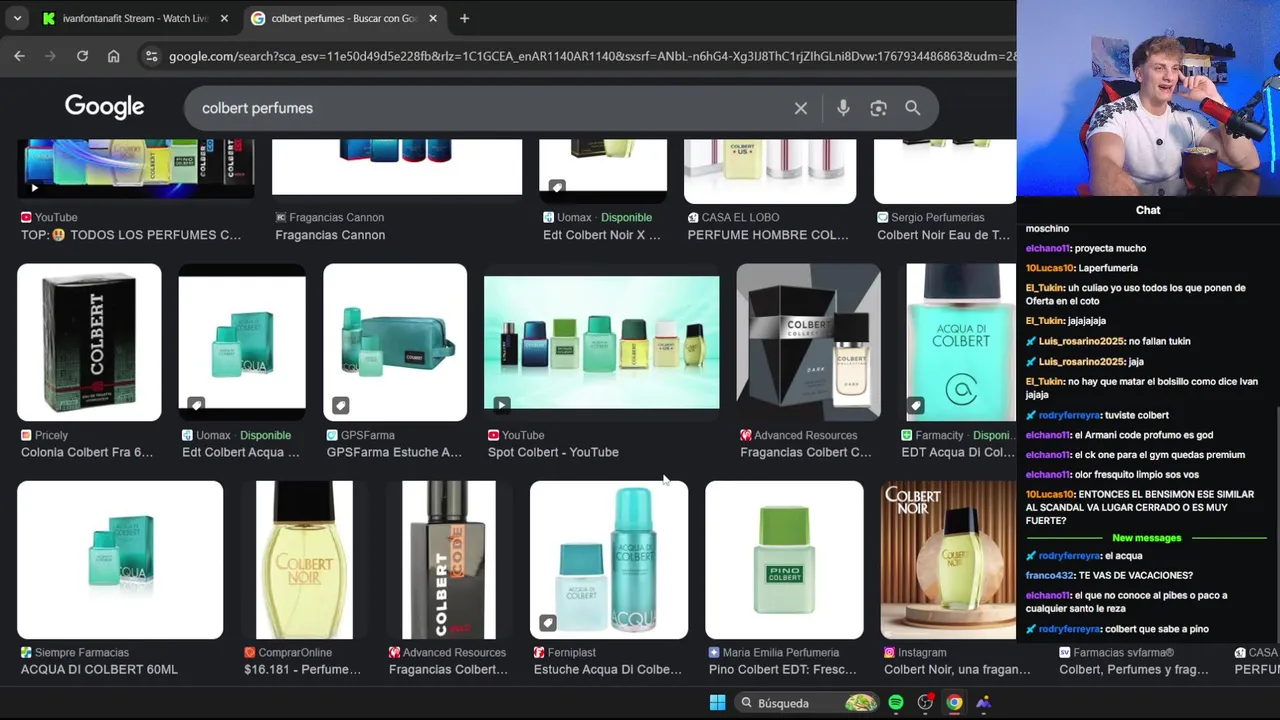The height and width of the screenshot is (720, 1280).
Task: Open ACQUA DI COLBERT 60ML thumbnail
Action: click(120, 560)
